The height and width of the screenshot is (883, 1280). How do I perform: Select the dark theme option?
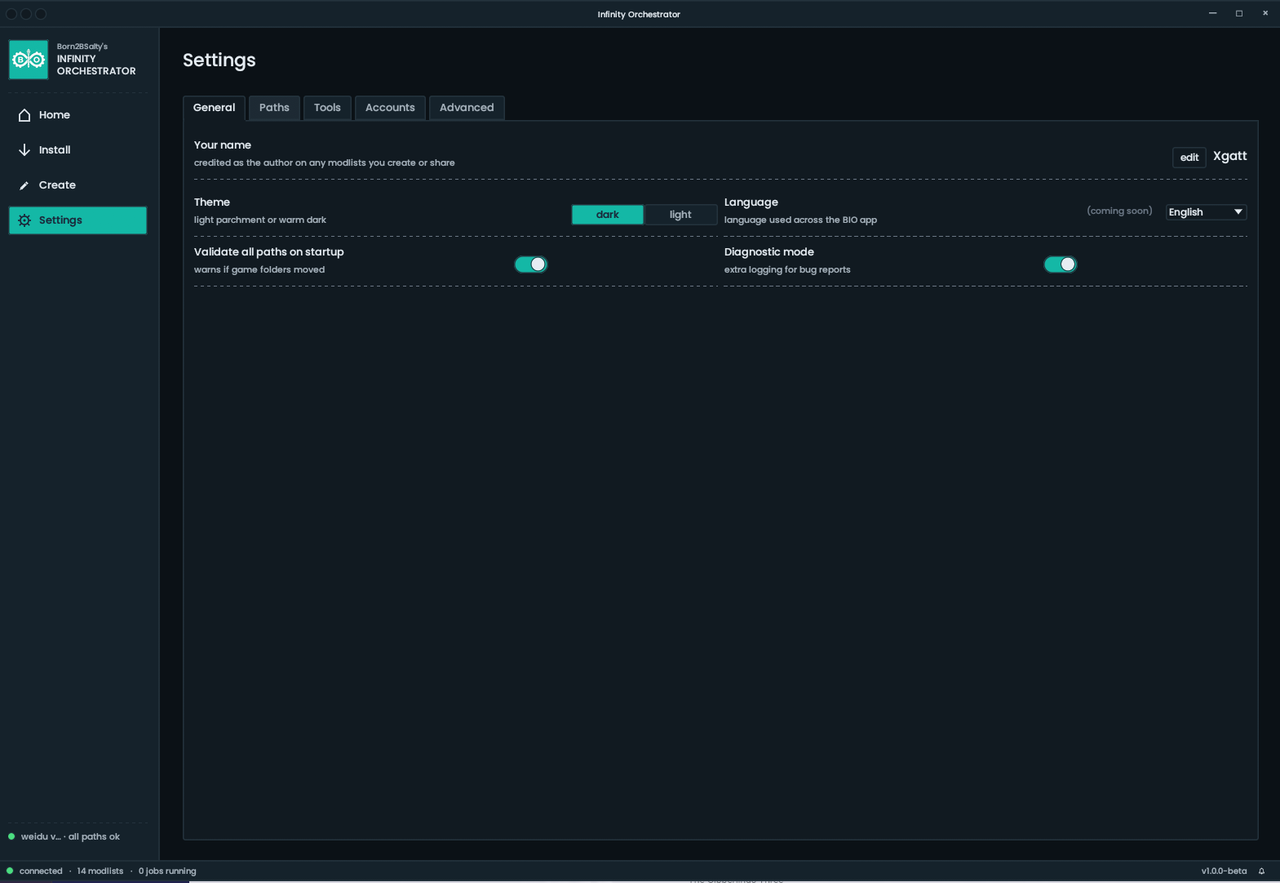click(x=607, y=214)
